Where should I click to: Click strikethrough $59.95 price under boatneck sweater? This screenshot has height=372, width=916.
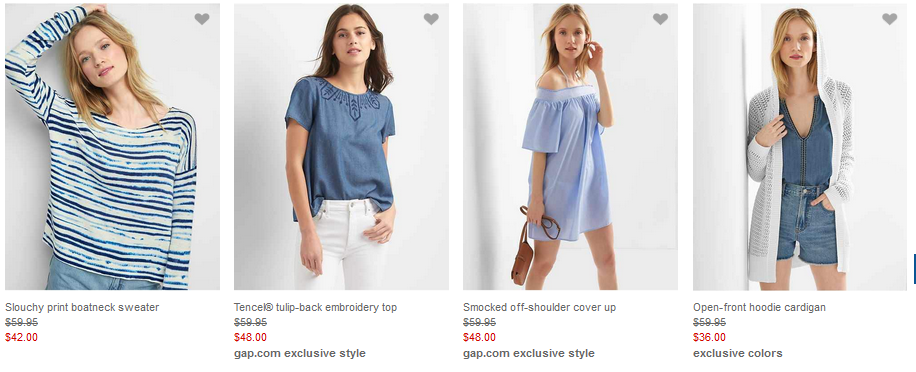pyautogui.click(x=22, y=322)
